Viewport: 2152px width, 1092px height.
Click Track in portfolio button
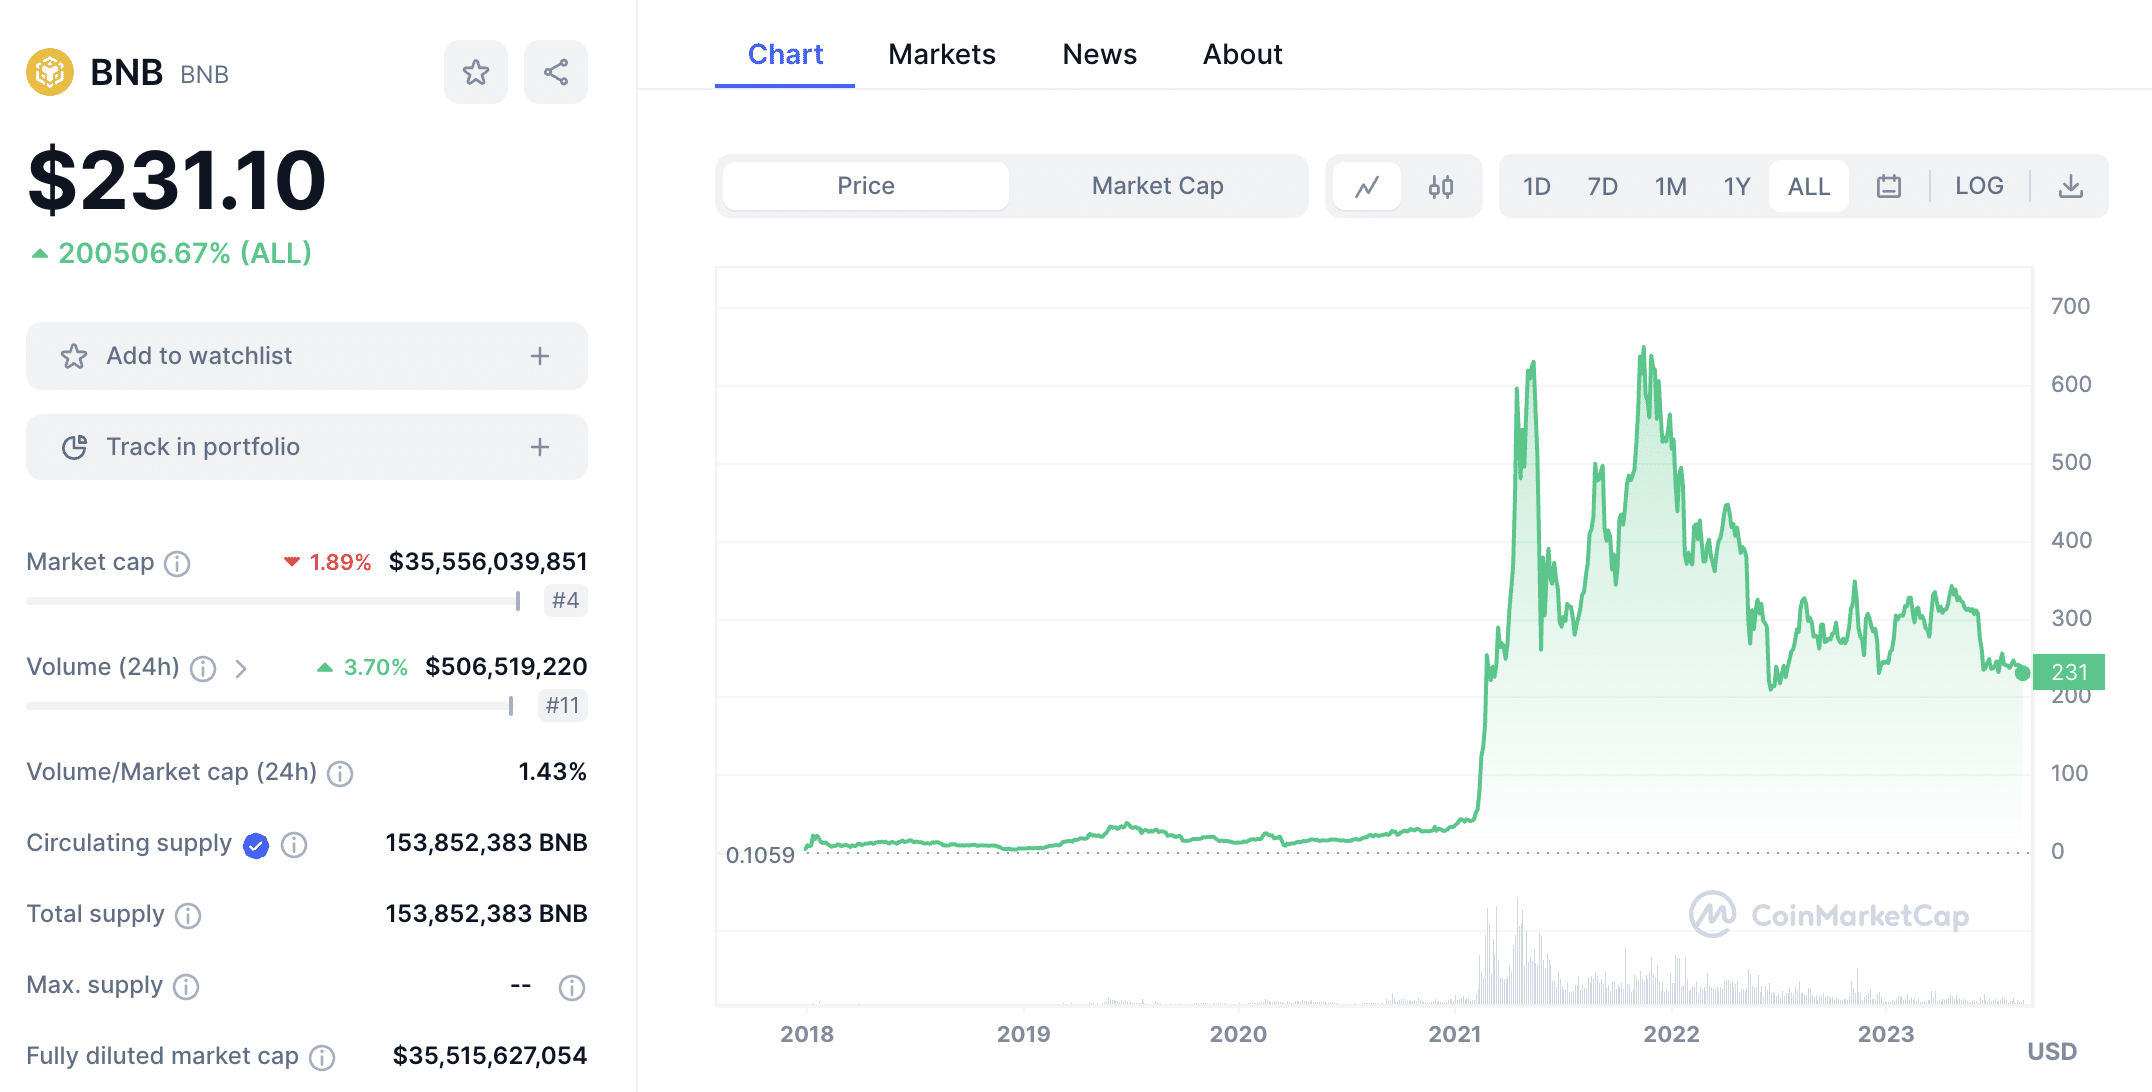click(x=307, y=447)
